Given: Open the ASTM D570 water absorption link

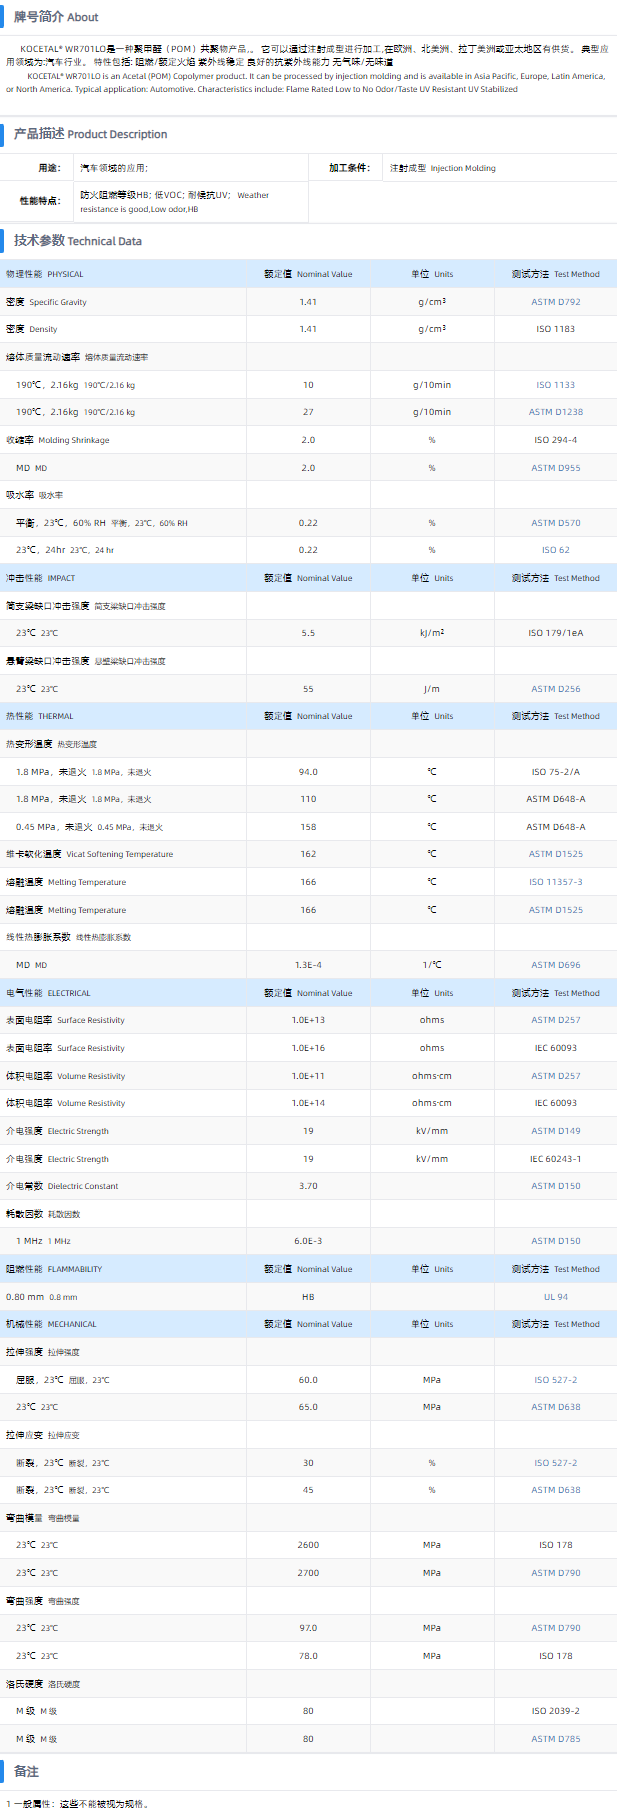Looking at the screenshot, I should click(x=555, y=523).
